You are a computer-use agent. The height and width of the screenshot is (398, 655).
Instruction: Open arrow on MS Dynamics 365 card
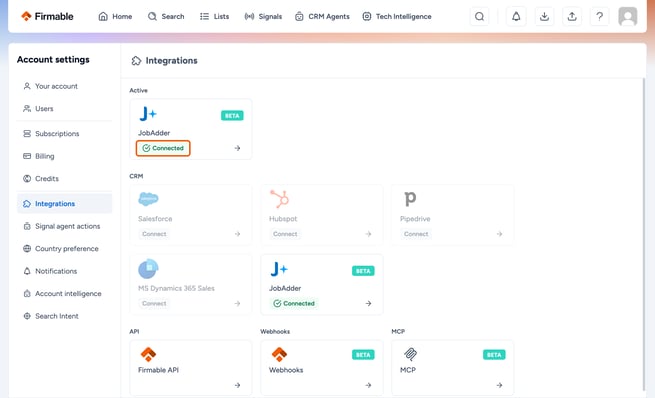click(237, 304)
